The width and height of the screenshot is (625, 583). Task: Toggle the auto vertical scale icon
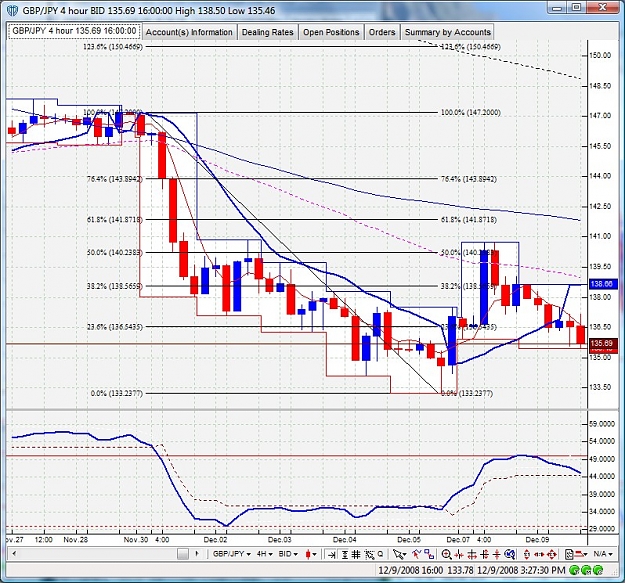click(x=345, y=554)
